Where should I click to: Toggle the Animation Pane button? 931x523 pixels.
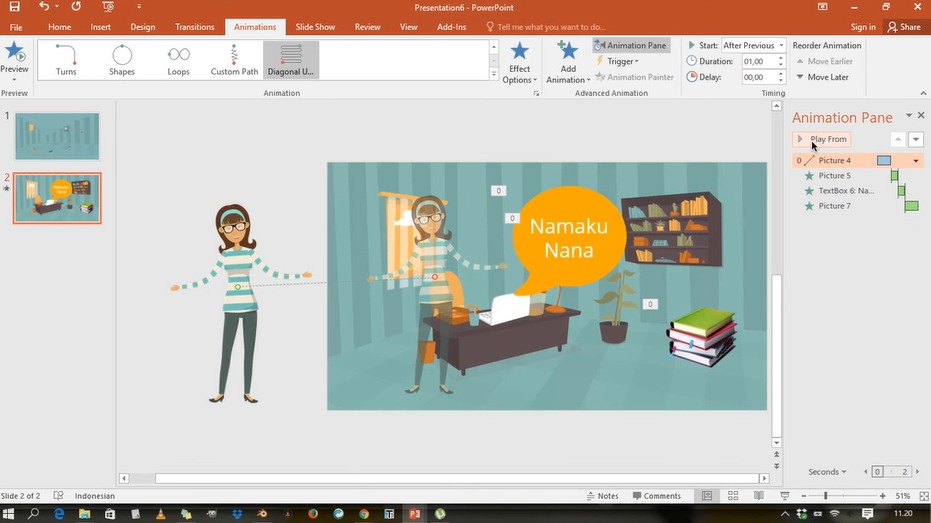click(631, 45)
